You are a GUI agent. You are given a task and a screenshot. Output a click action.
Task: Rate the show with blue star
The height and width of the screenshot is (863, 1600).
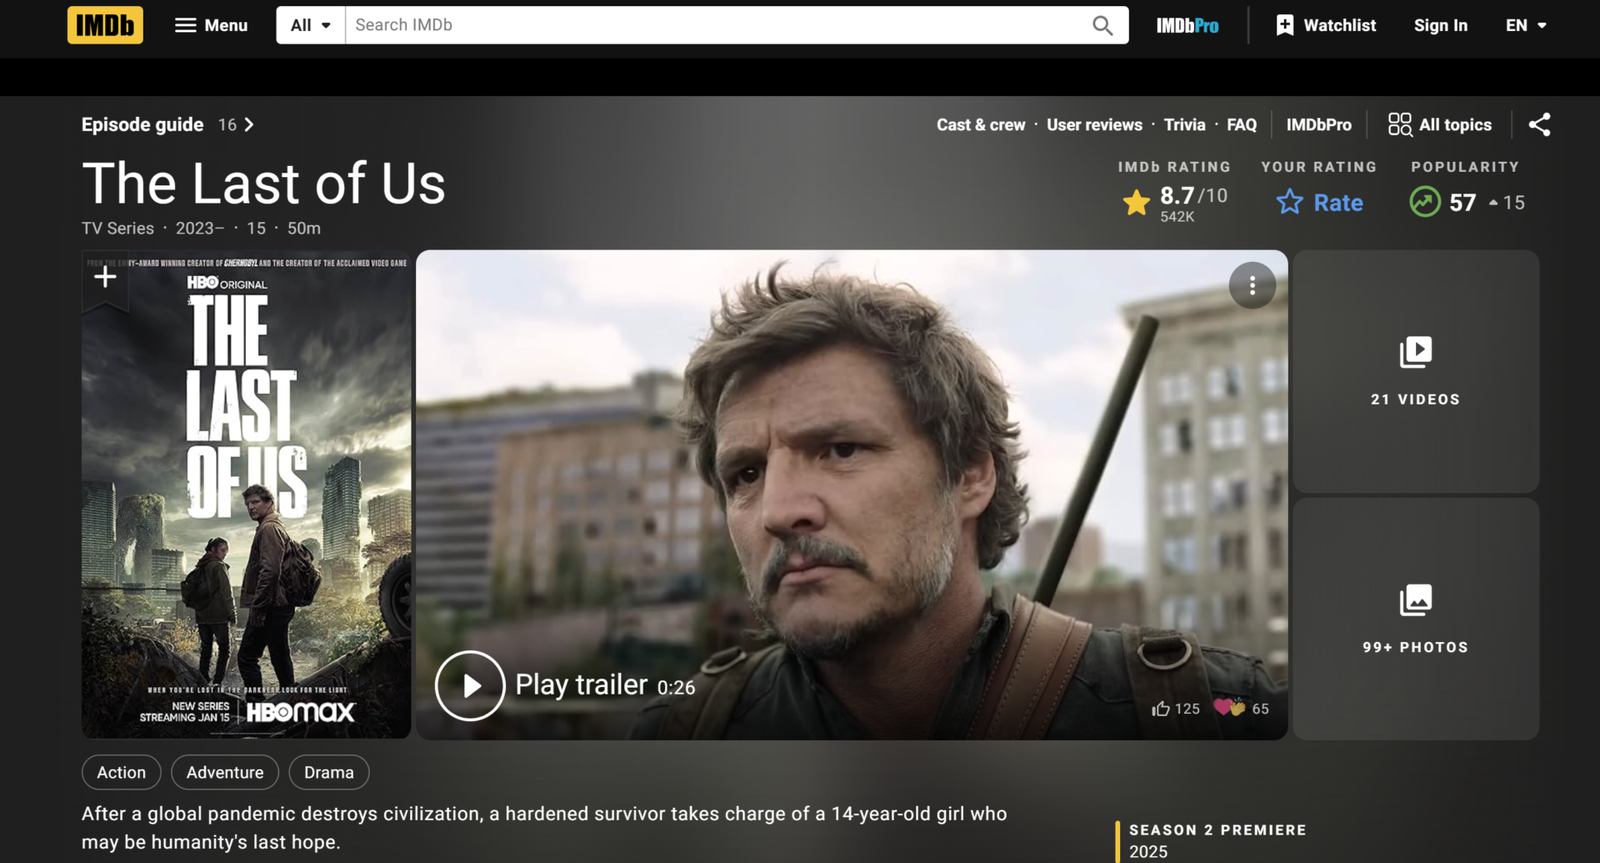tap(1290, 202)
